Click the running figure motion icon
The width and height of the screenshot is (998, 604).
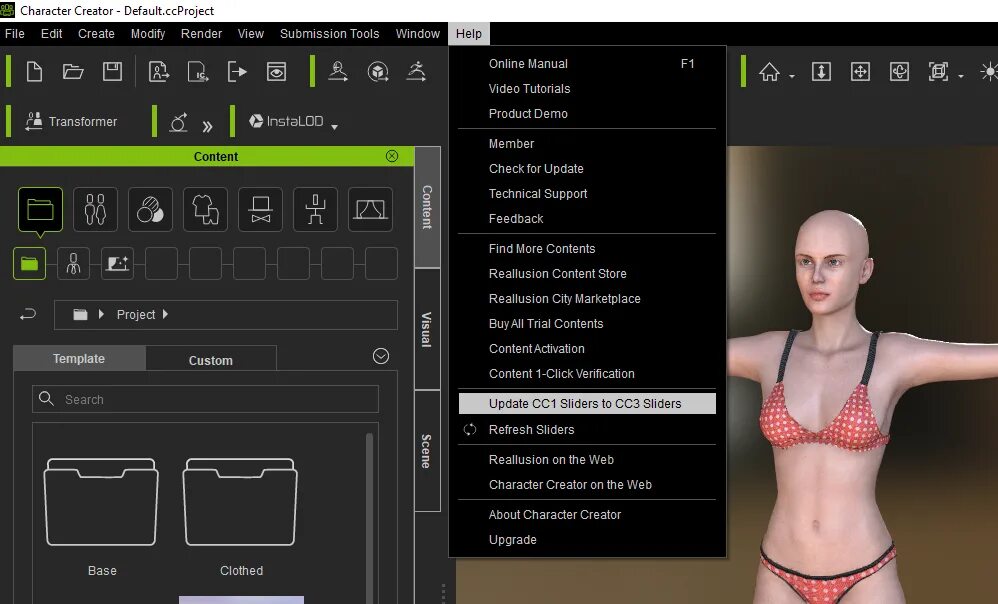pos(416,71)
